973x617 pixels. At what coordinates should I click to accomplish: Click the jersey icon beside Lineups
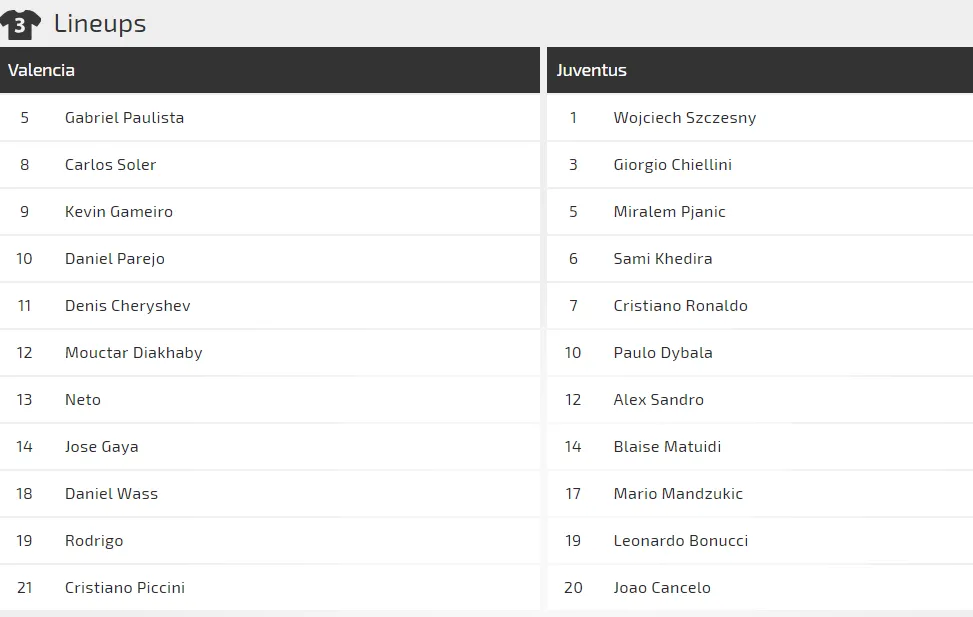(21, 23)
